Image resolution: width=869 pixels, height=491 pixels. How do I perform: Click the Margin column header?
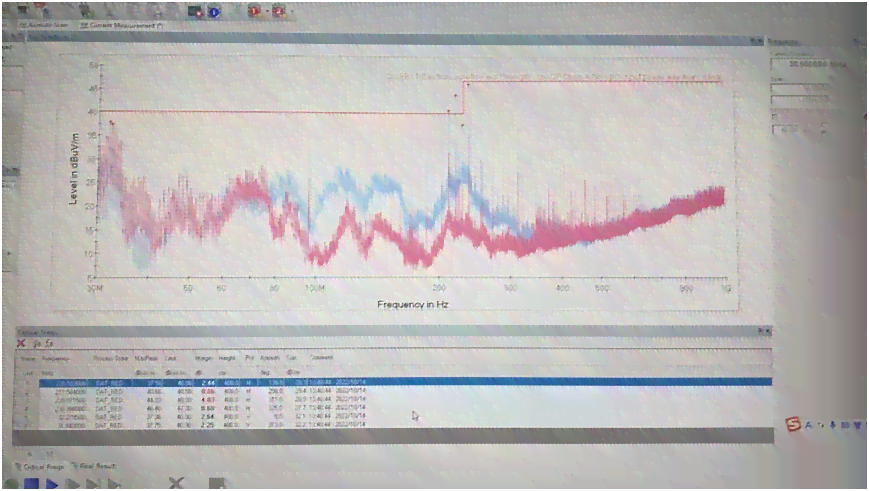click(x=203, y=359)
